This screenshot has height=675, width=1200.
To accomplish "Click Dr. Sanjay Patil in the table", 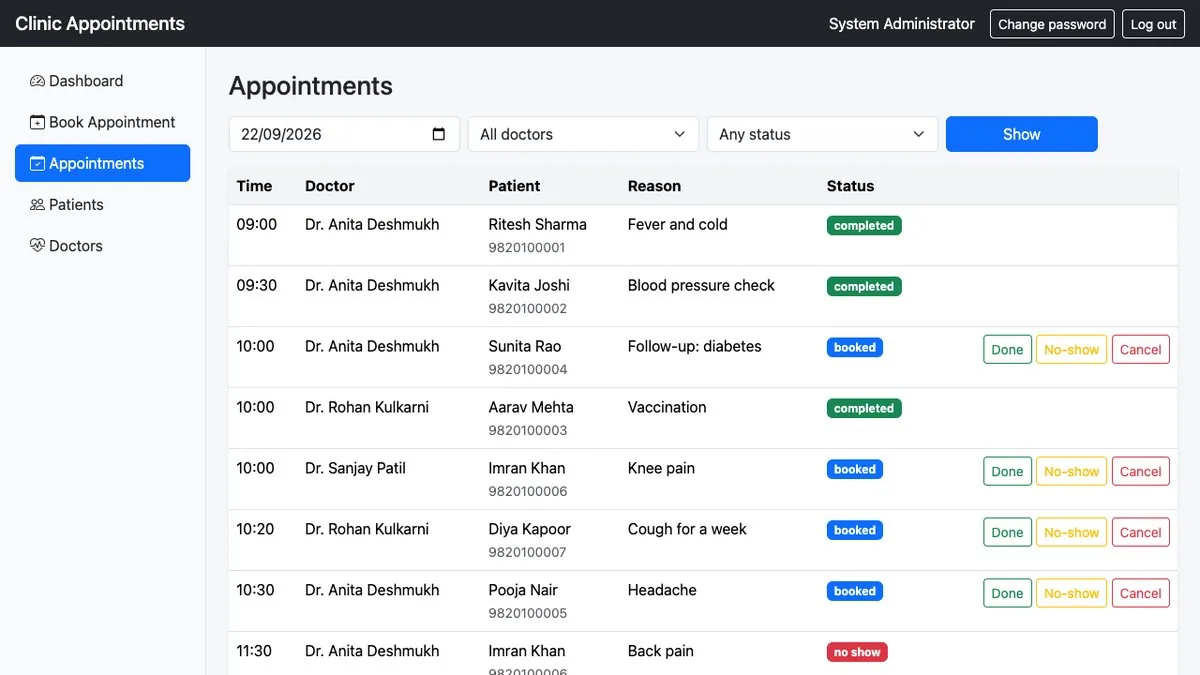I will [x=355, y=468].
